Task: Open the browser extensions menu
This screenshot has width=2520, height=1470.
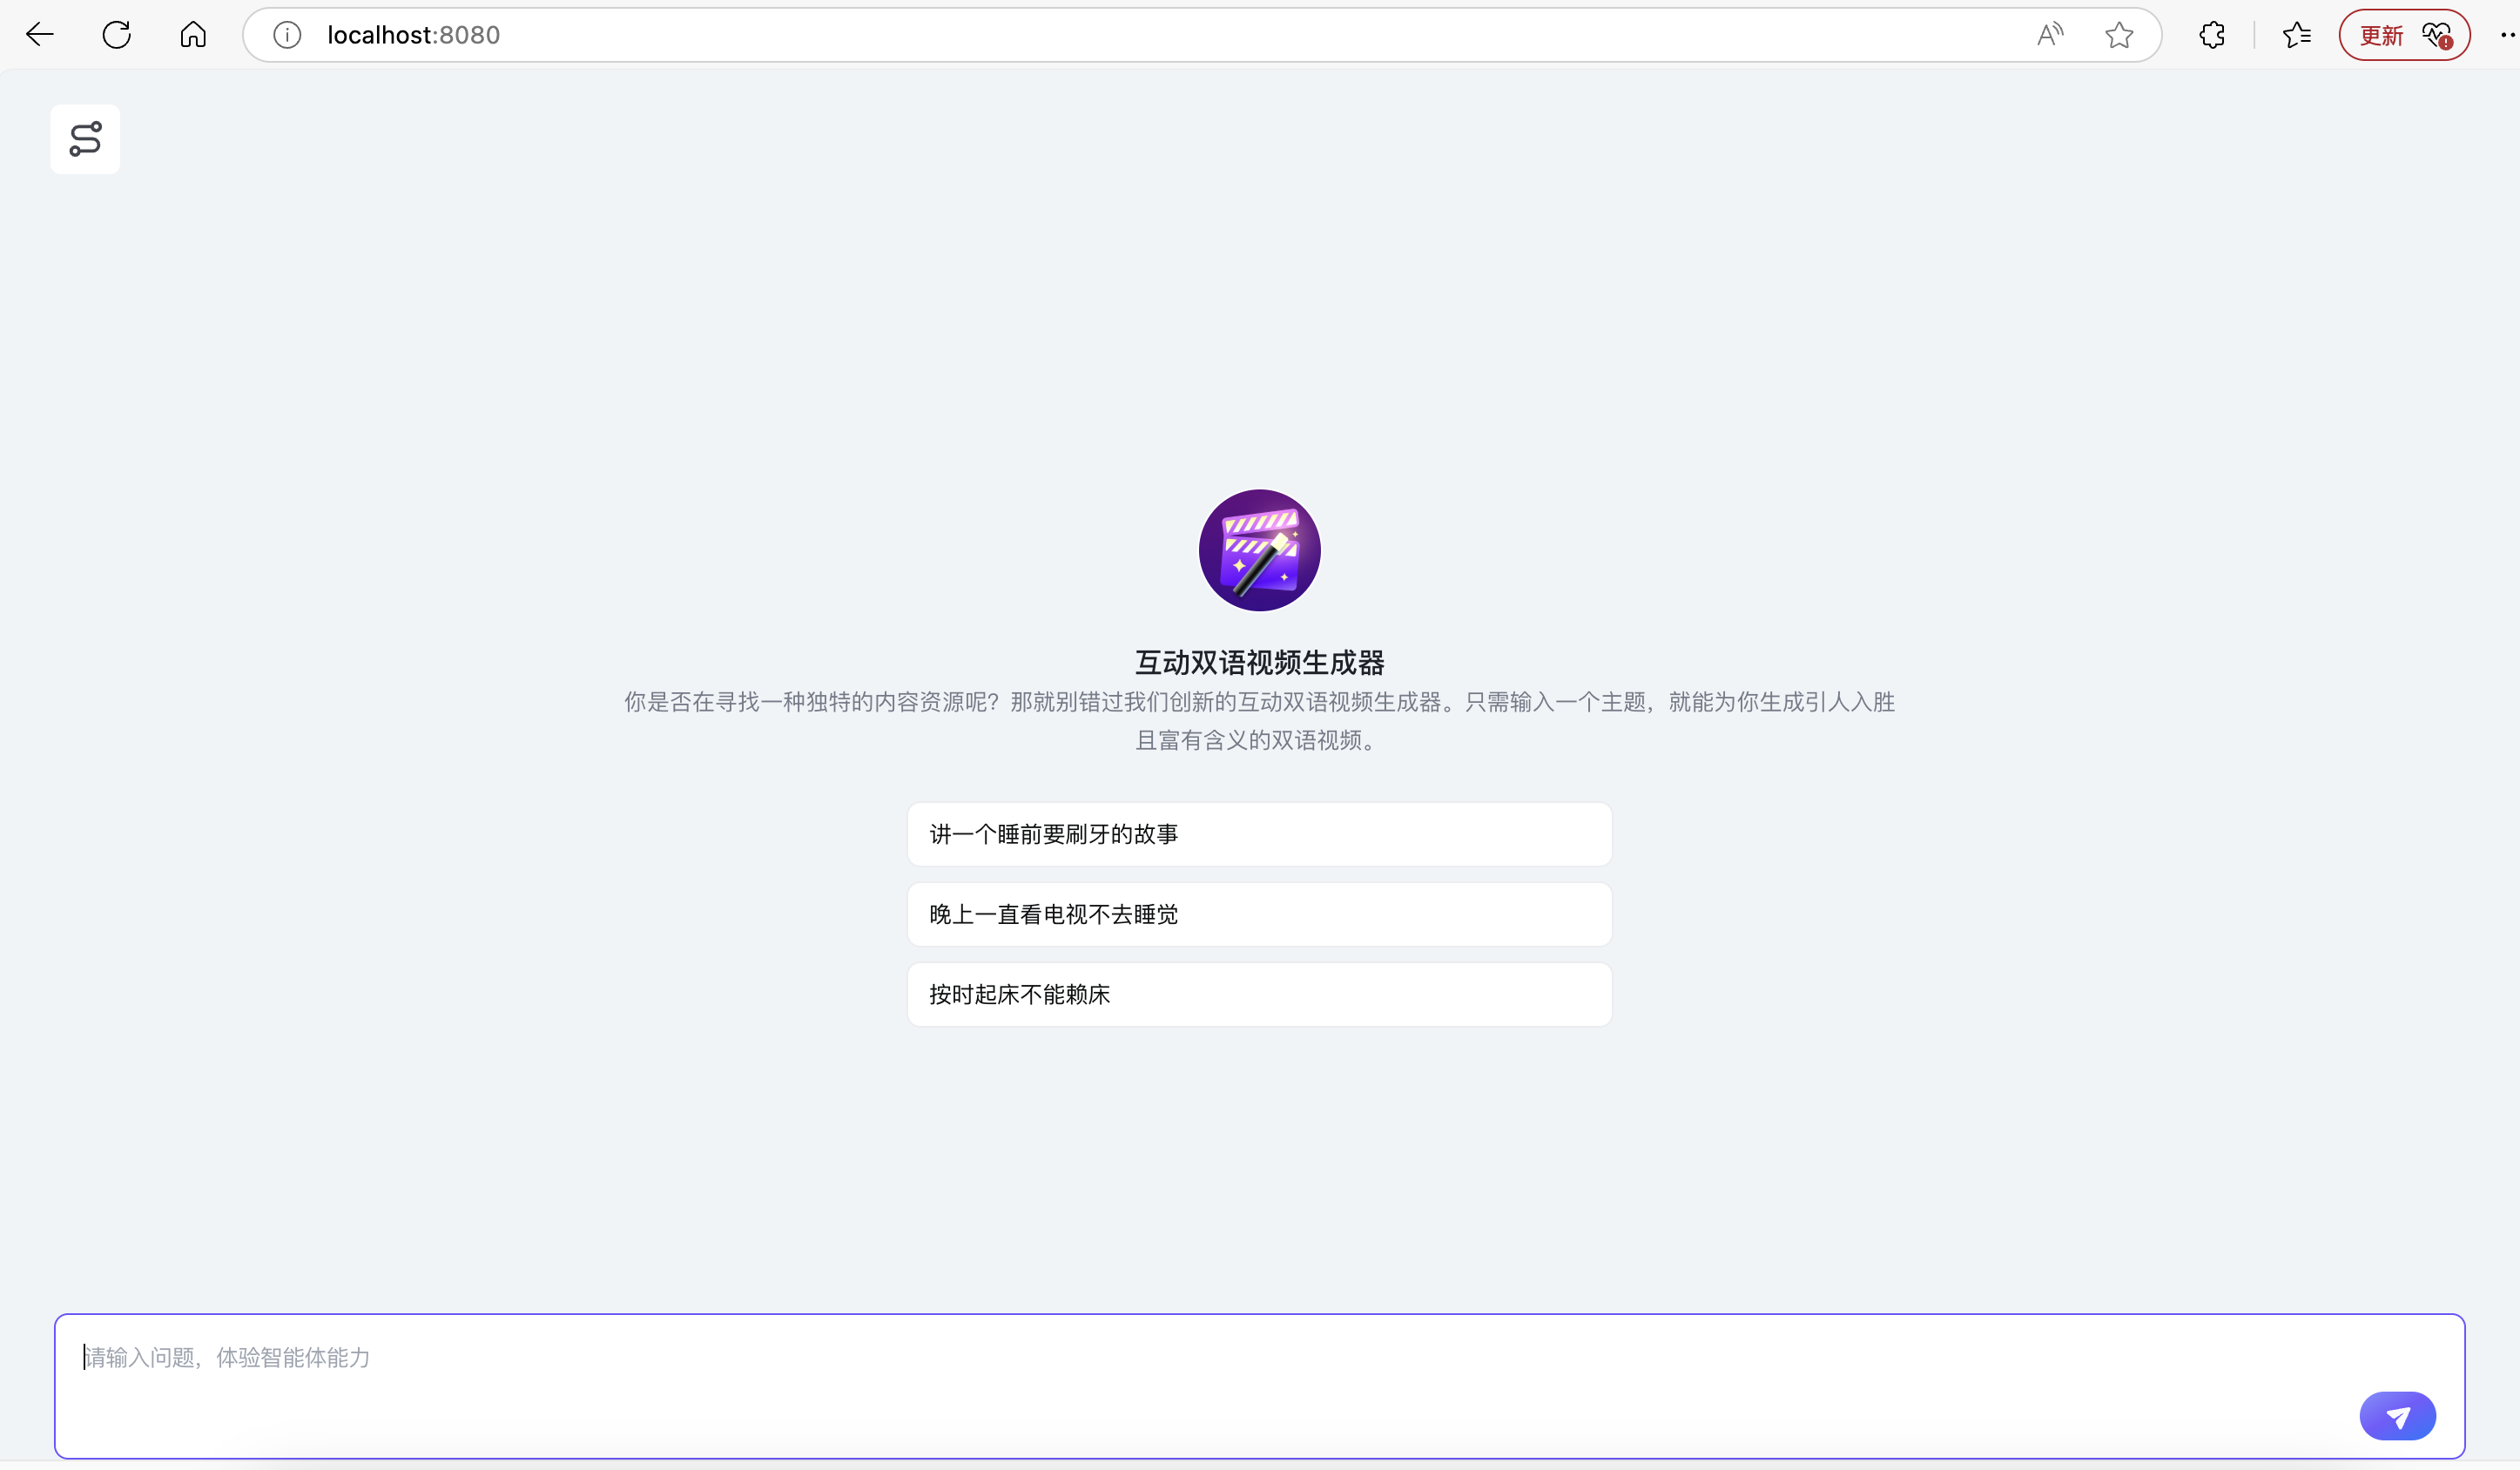Action: 2211,35
